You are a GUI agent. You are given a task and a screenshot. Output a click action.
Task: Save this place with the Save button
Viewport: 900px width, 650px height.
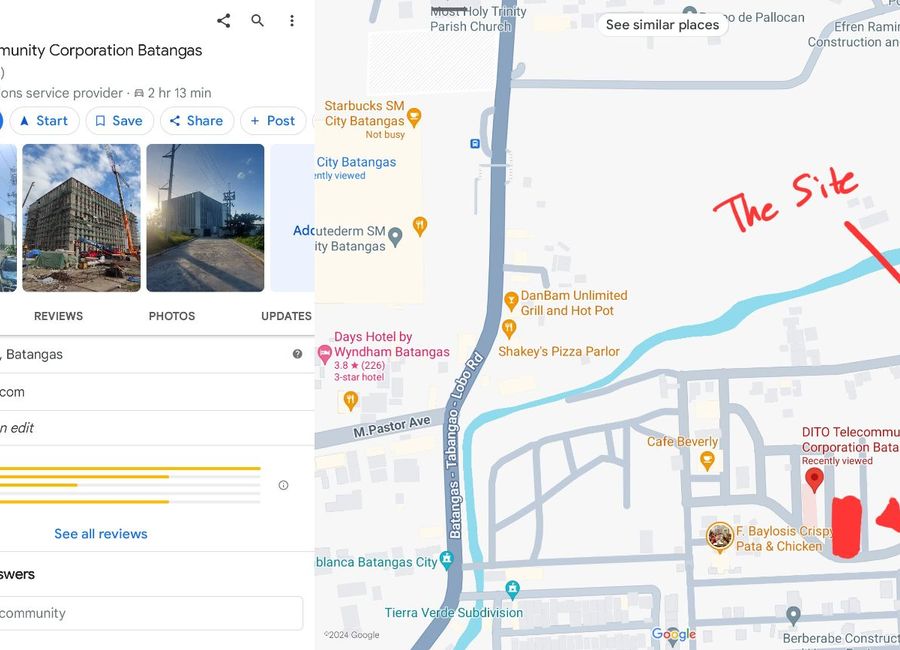(x=119, y=121)
